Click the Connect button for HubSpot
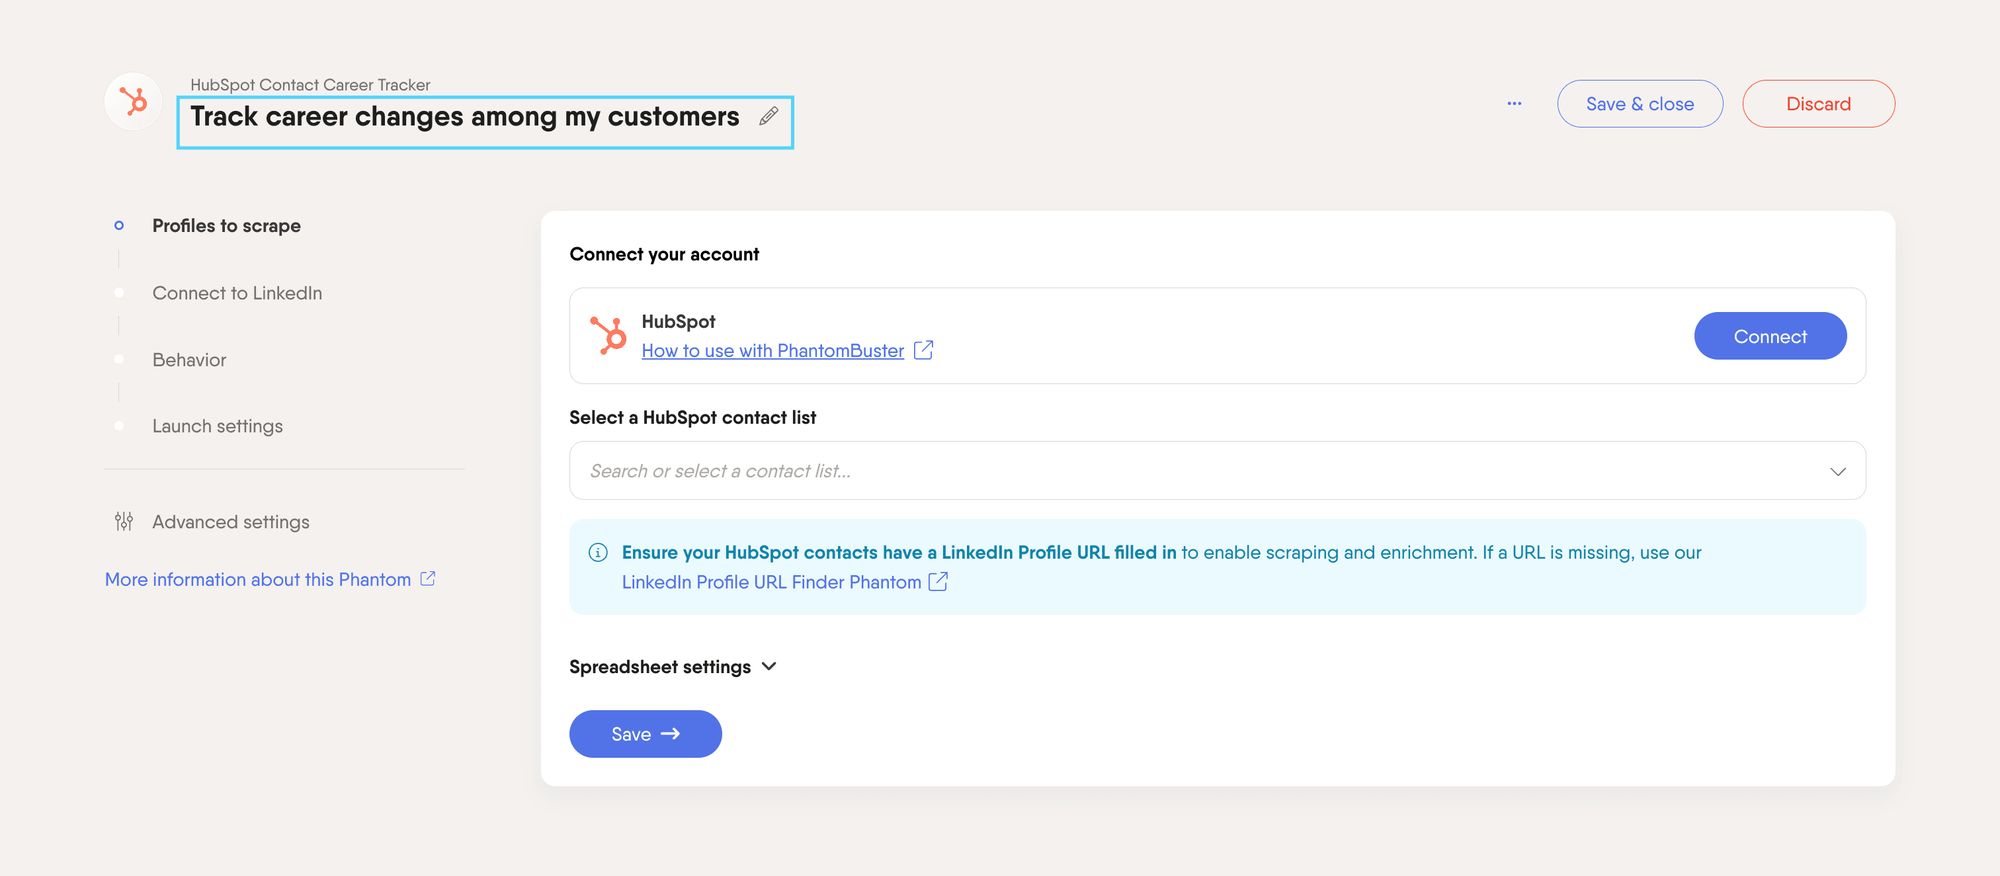 1770,336
